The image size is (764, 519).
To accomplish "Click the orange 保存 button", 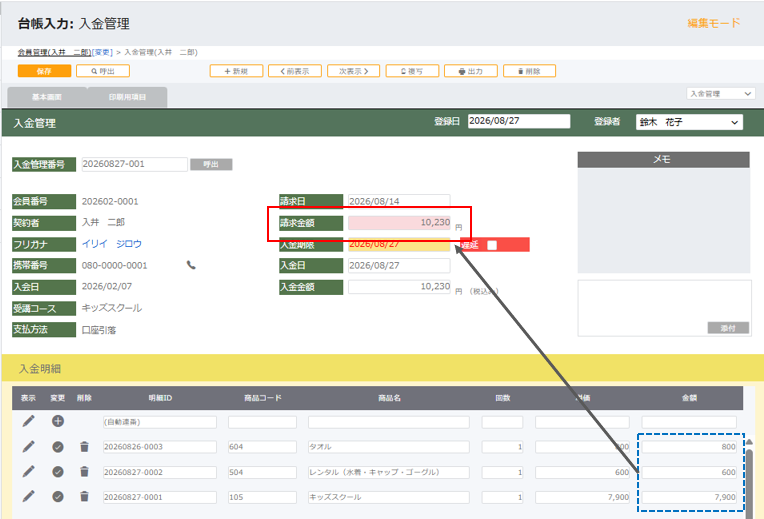I will point(44,71).
